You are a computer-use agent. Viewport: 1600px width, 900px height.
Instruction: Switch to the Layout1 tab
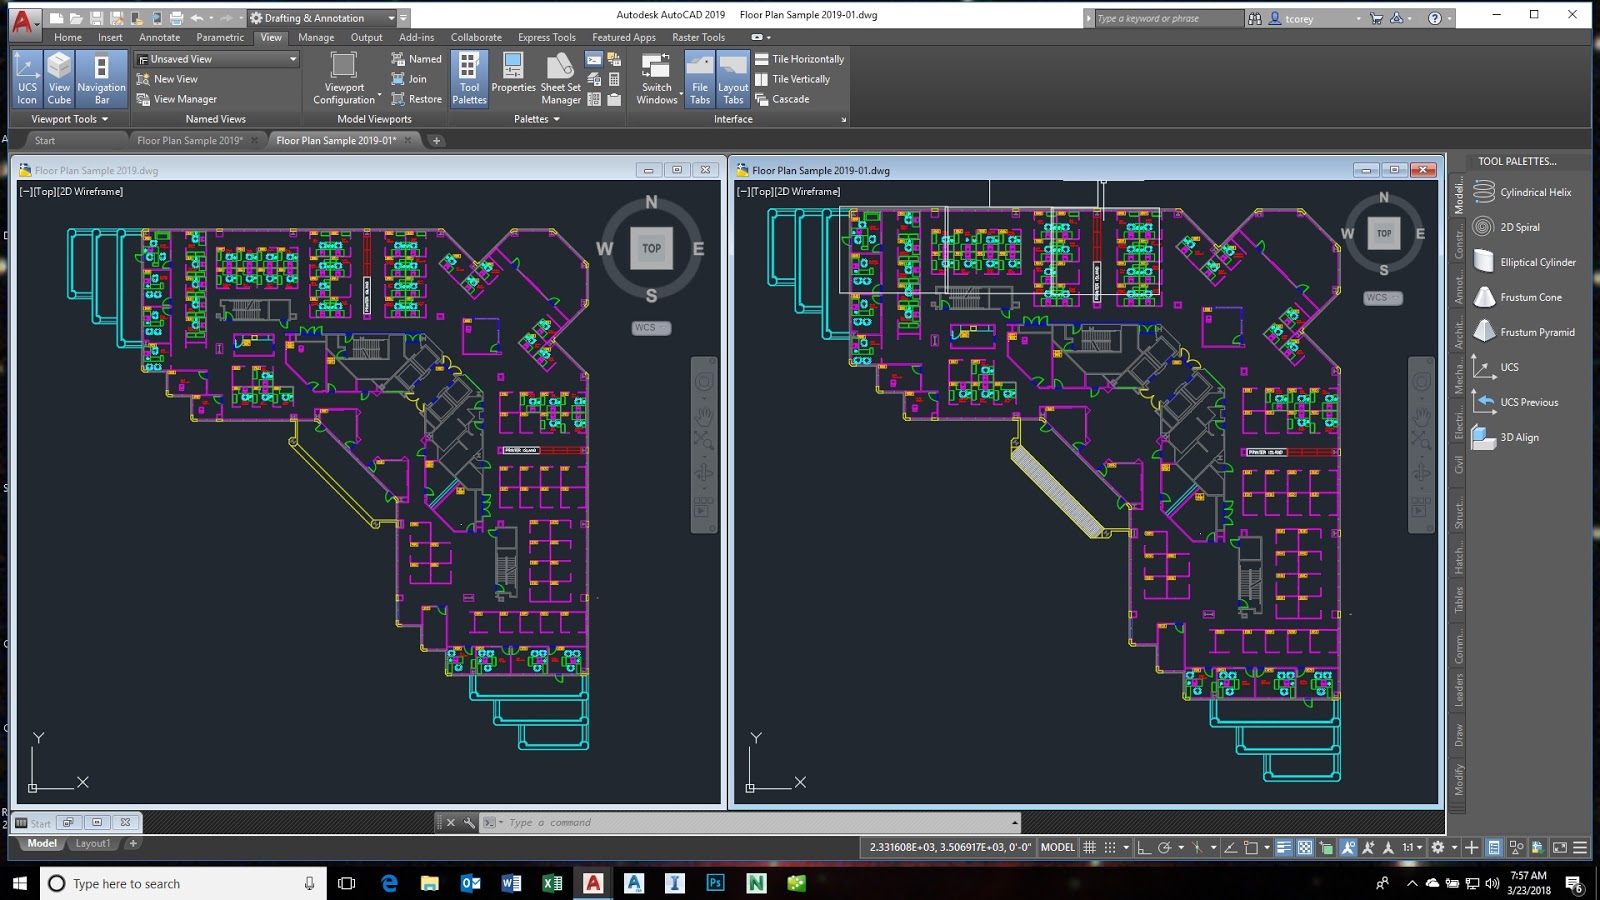tap(92, 843)
